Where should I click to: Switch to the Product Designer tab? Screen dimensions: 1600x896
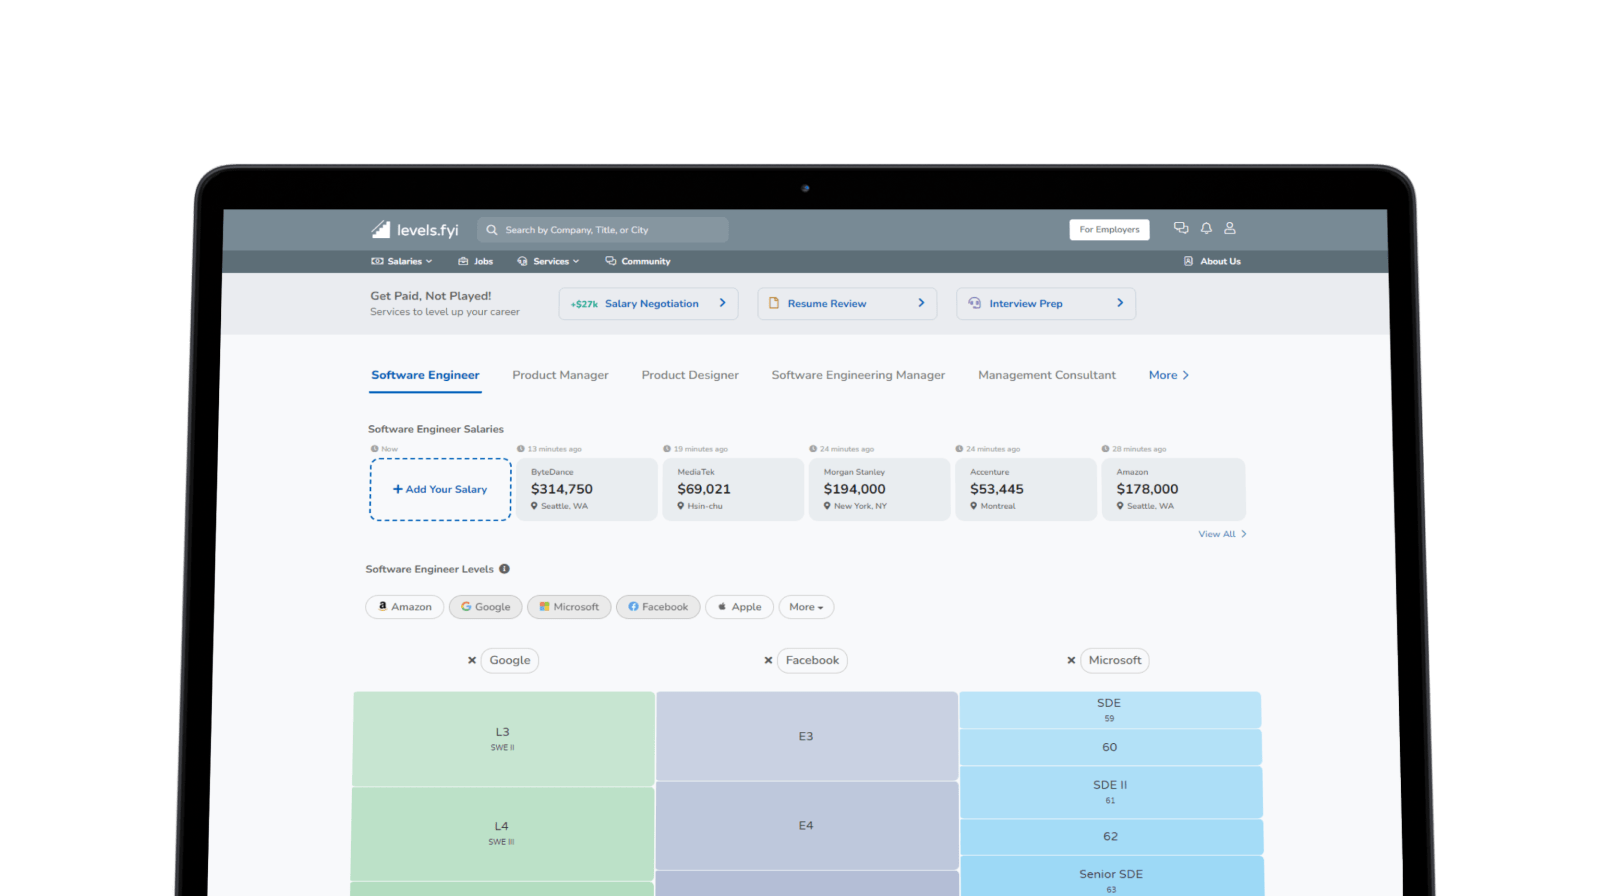click(690, 375)
